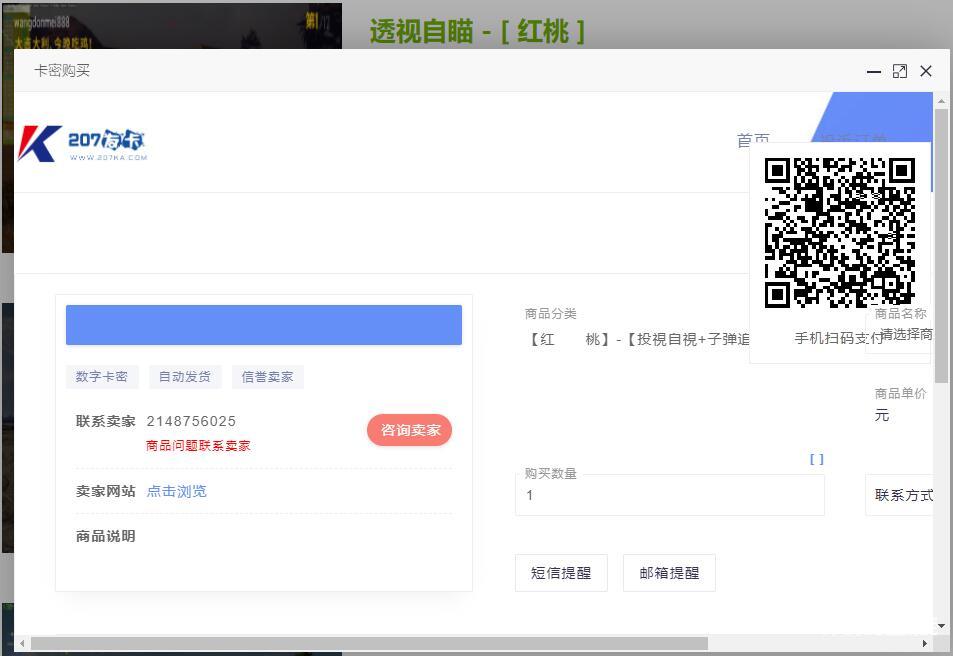Click the 咨询卖家 button
953x656 pixels.
(410, 430)
